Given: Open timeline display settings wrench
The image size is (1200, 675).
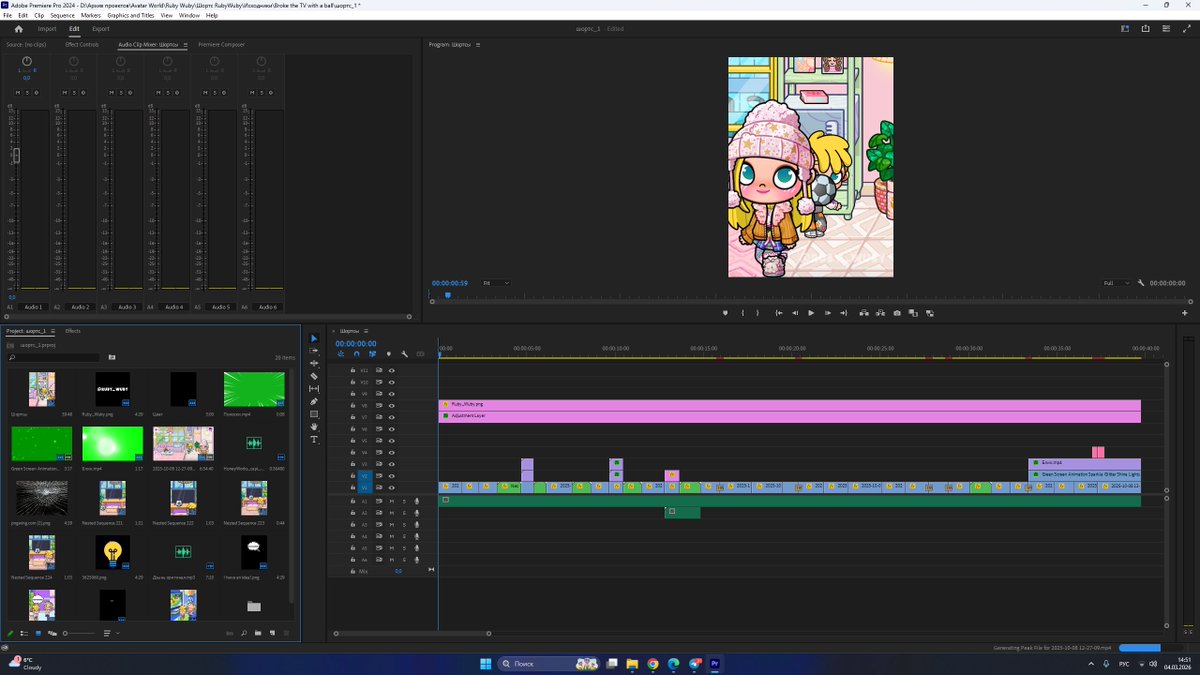Looking at the screenshot, I should point(404,353).
